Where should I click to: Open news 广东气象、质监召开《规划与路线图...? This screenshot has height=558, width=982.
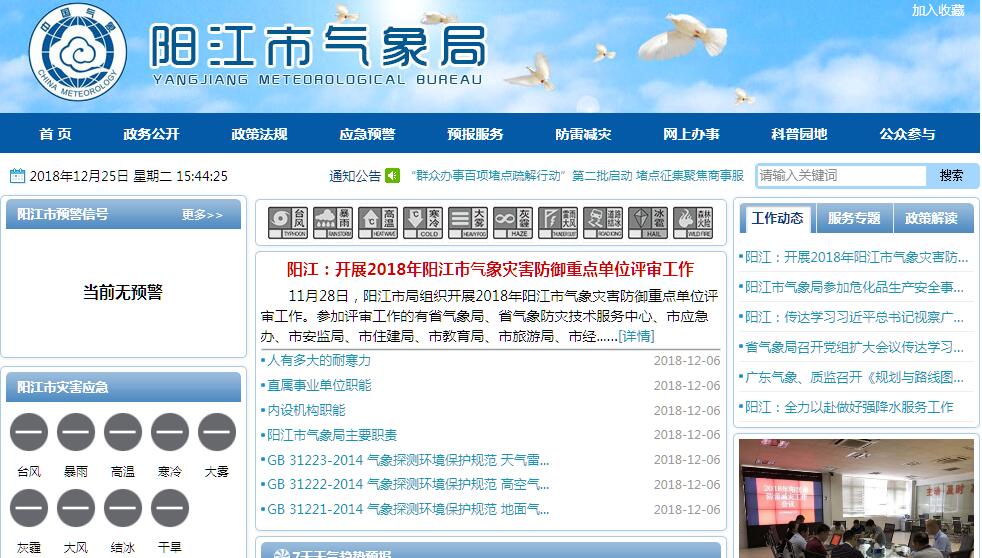click(x=854, y=377)
